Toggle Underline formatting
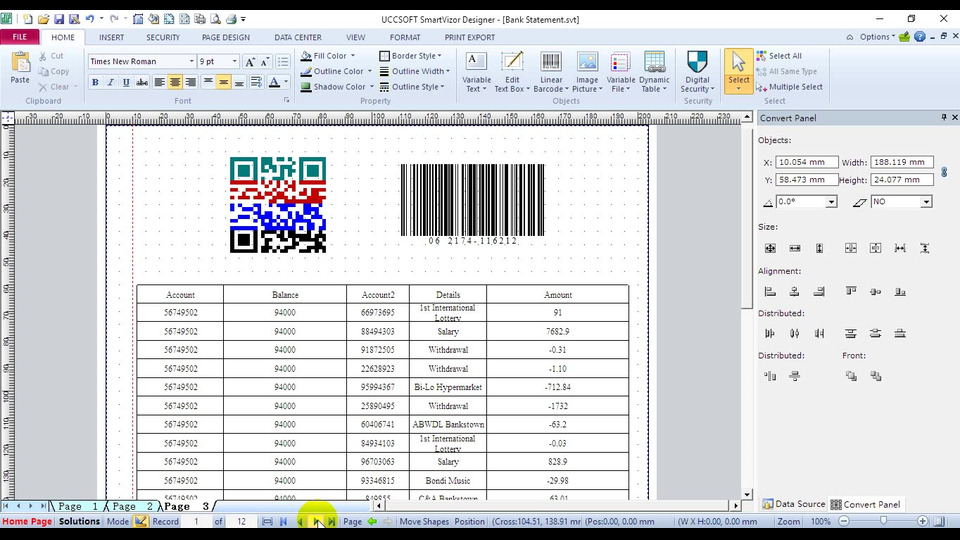 [126, 82]
